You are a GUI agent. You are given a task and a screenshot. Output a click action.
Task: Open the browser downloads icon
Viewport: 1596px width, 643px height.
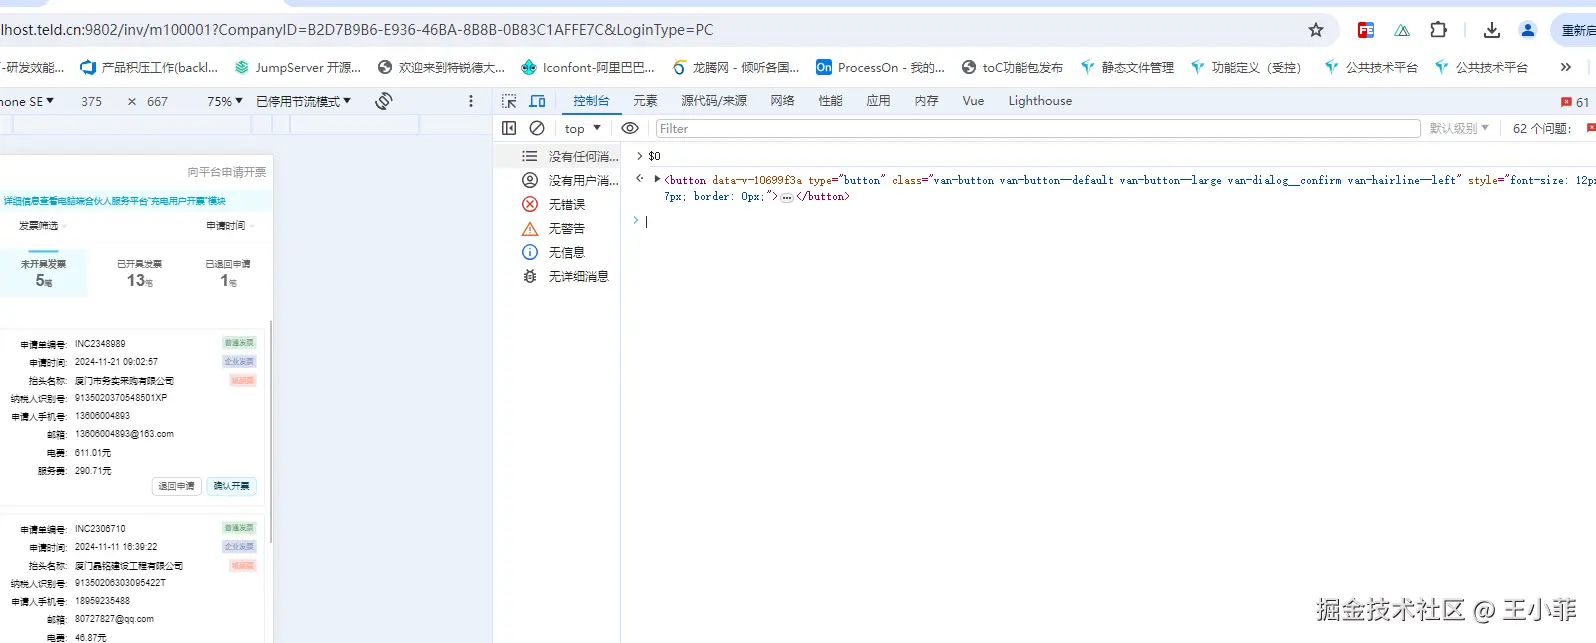point(1491,30)
